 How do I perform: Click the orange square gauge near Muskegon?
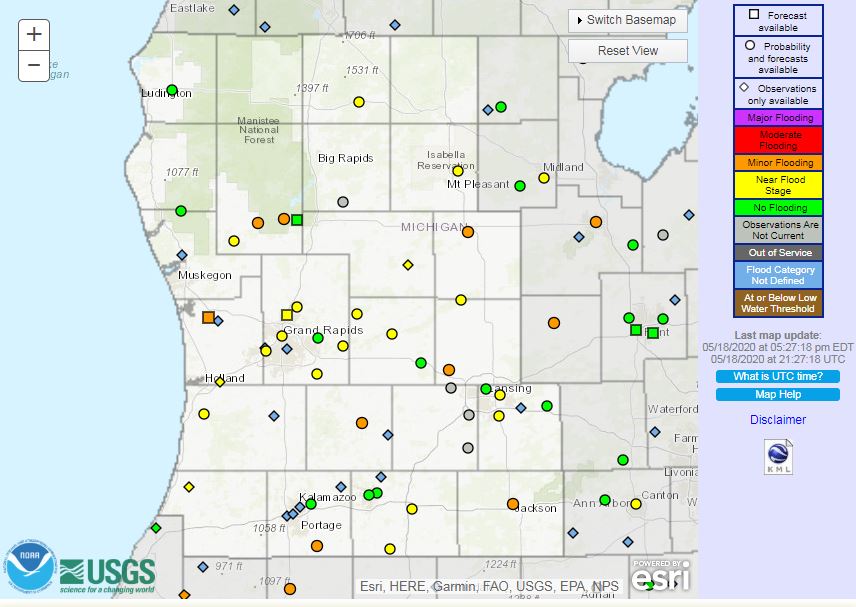(x=208, y=317)
